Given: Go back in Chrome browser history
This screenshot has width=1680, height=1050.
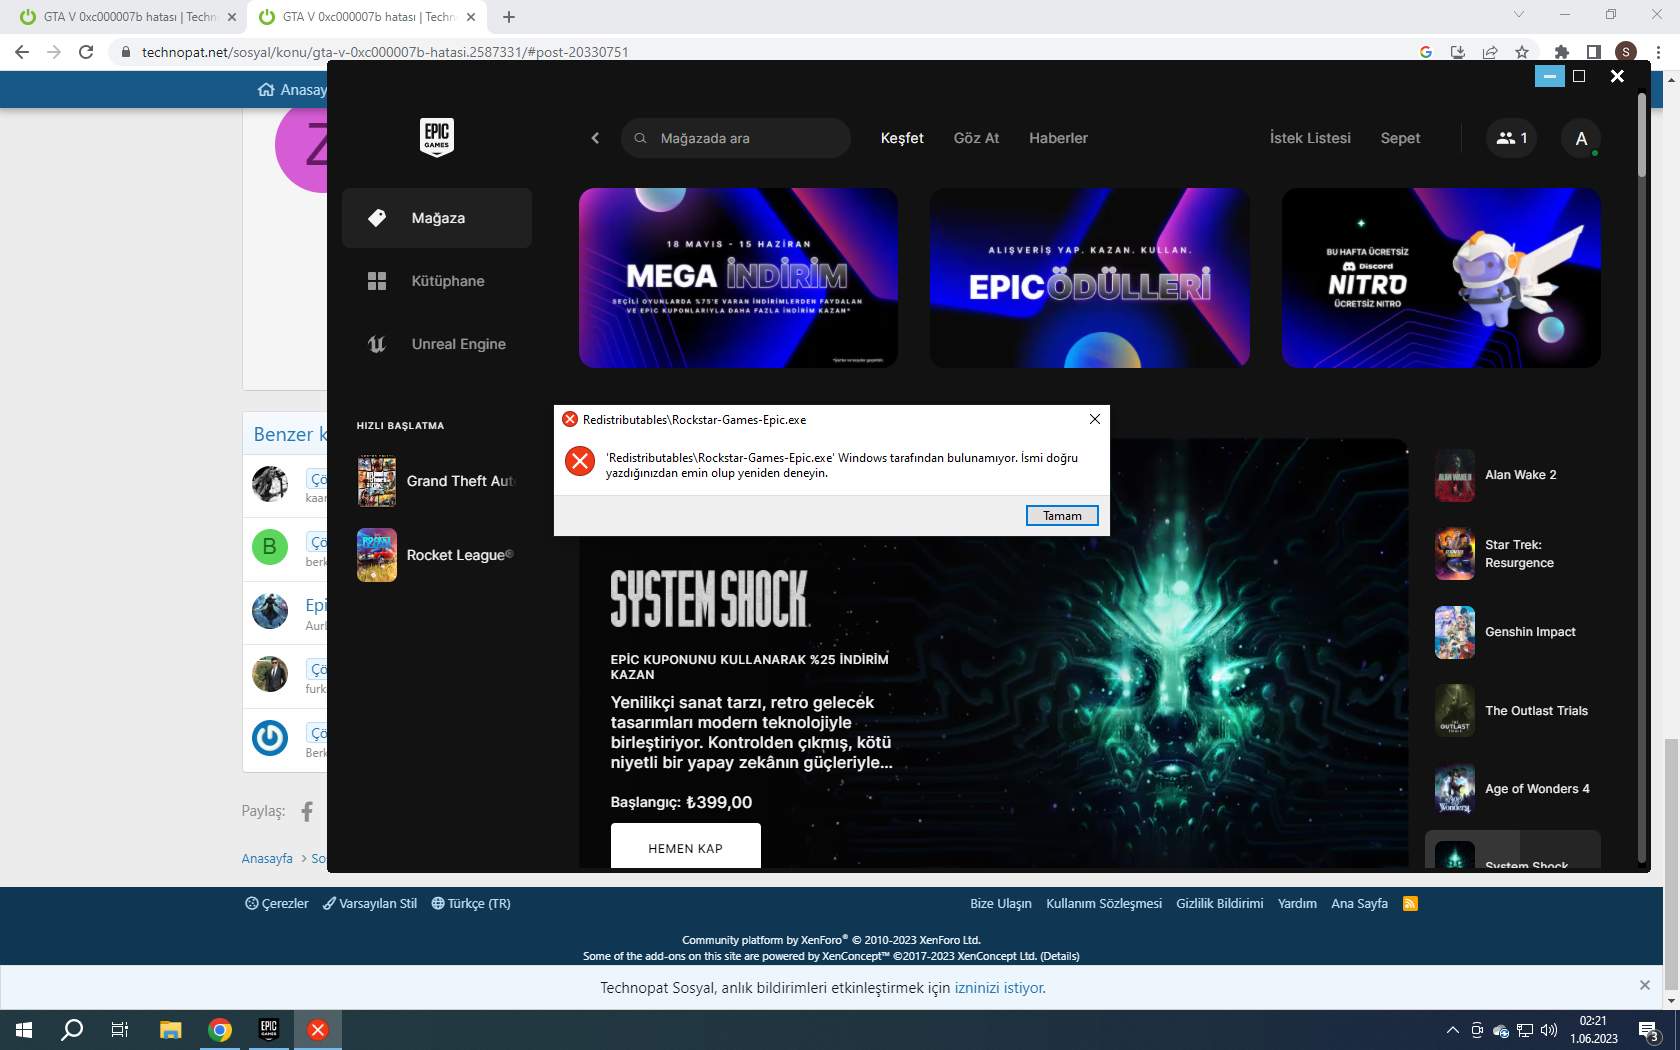Looking at the screenshot, I should (x=22, y=52).
